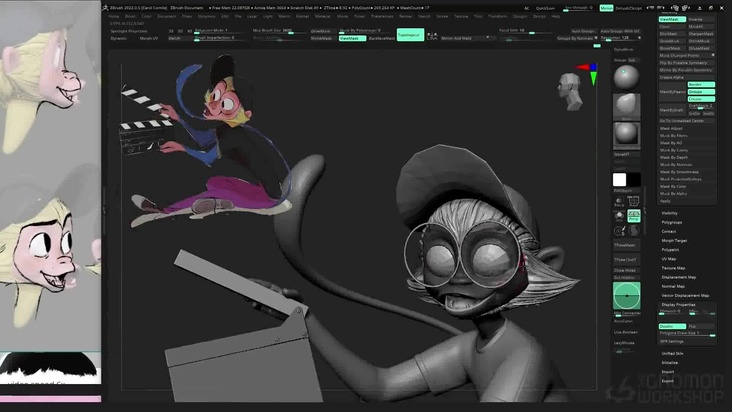This screenshot has width=732, height=412.
Task: Toggle the Groups mask-by-feature option
Action: 701,92
